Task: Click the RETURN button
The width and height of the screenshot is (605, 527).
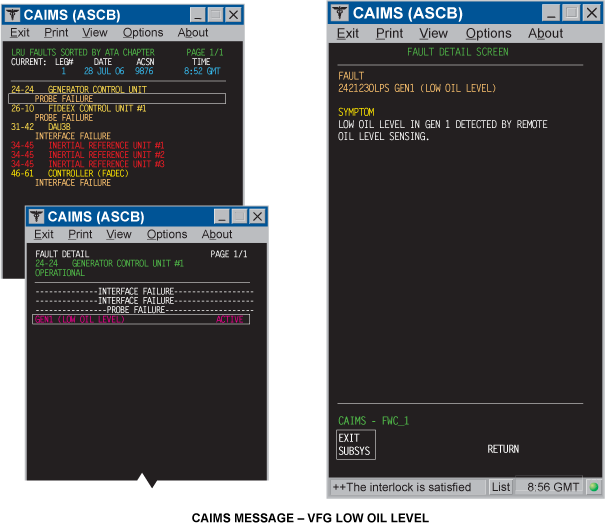Action: point(503,449)
